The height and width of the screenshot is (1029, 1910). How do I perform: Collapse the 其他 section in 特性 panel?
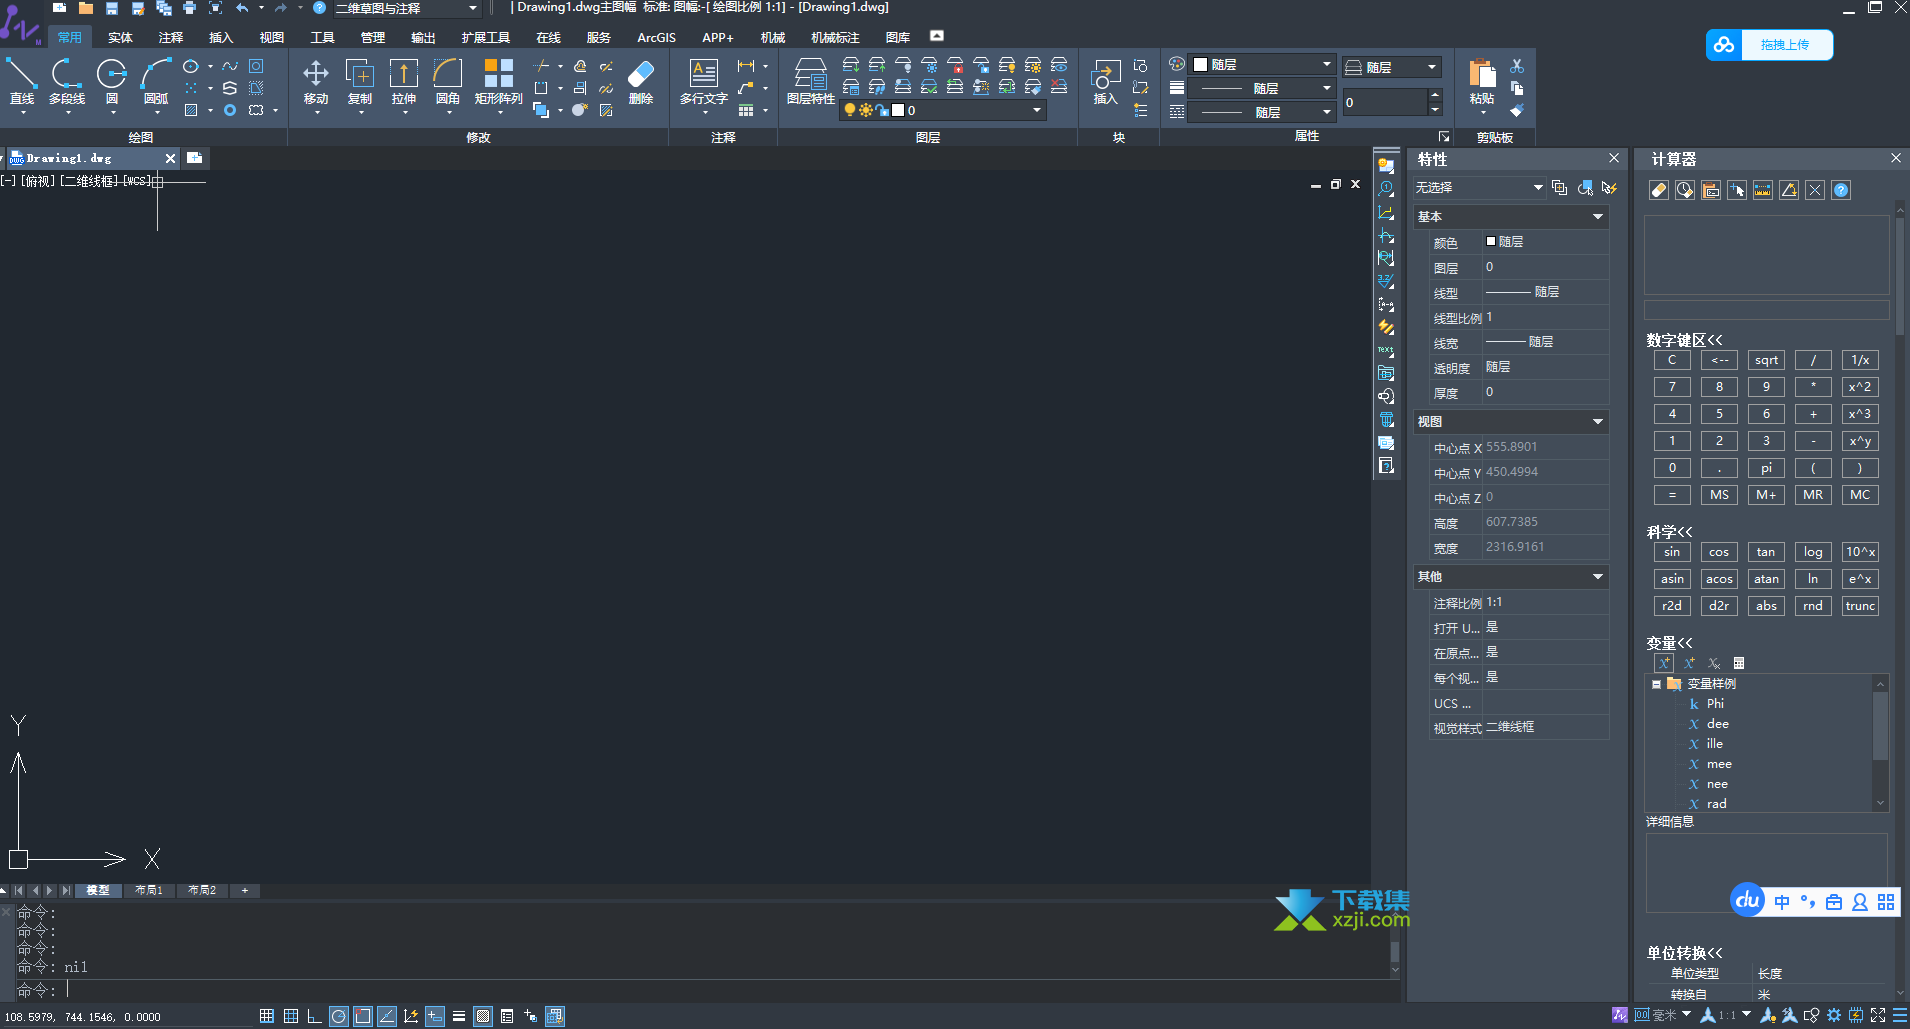(x=1598, y=577)
